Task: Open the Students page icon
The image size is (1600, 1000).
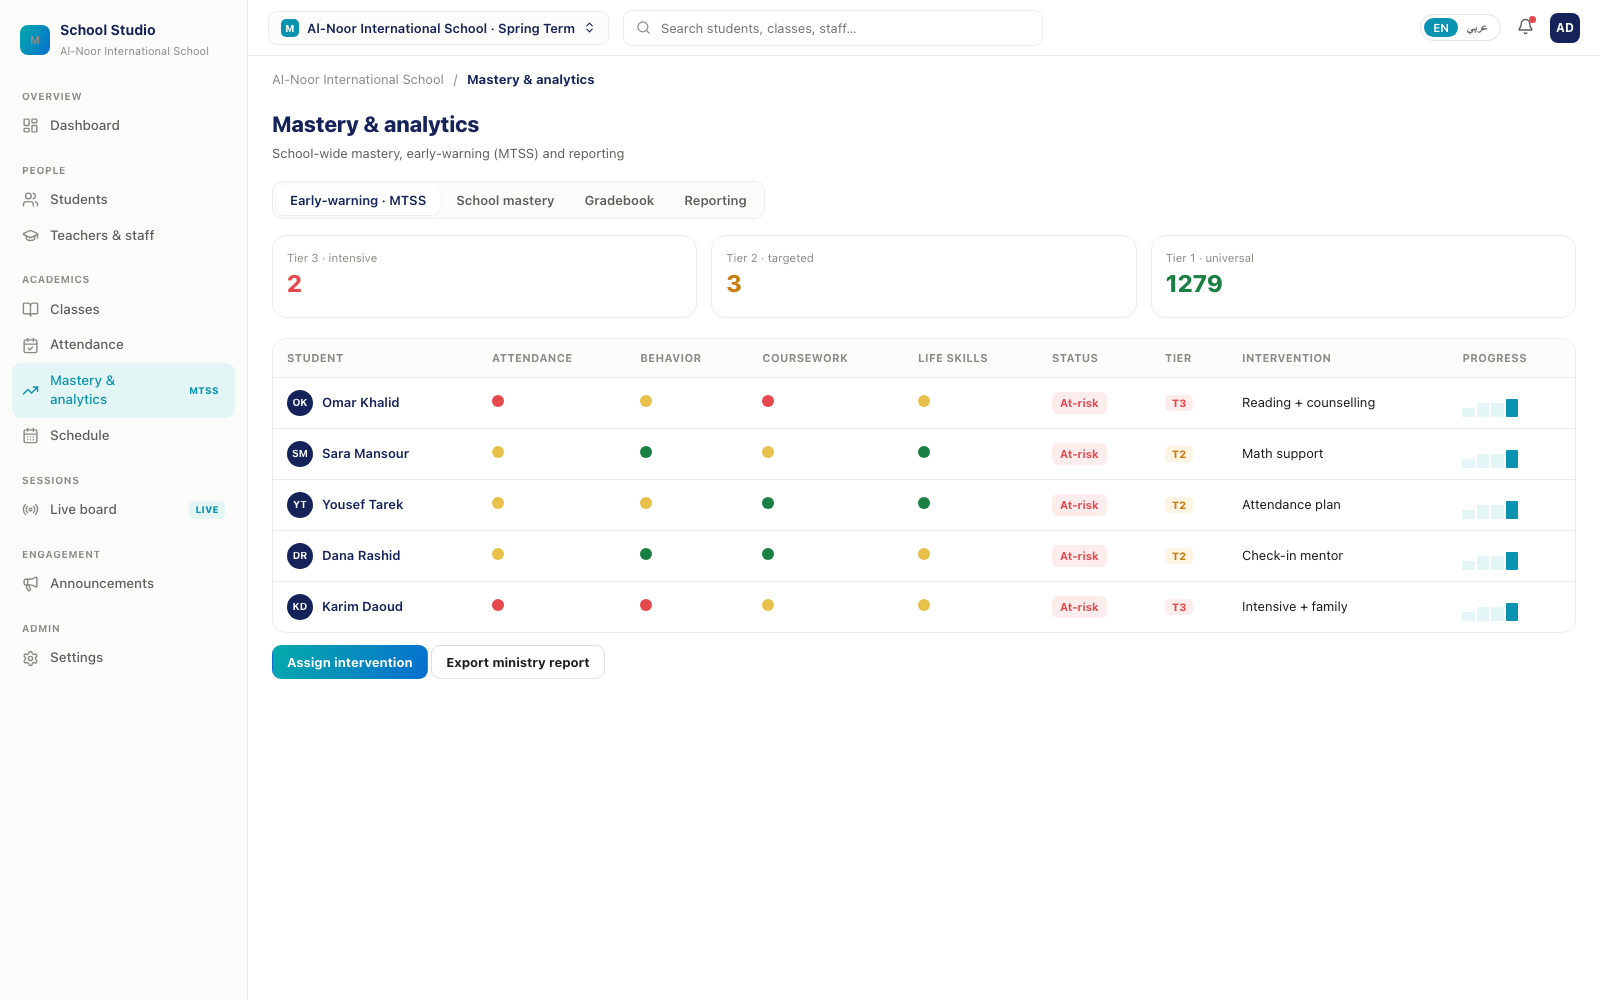Action: [31, 200]
